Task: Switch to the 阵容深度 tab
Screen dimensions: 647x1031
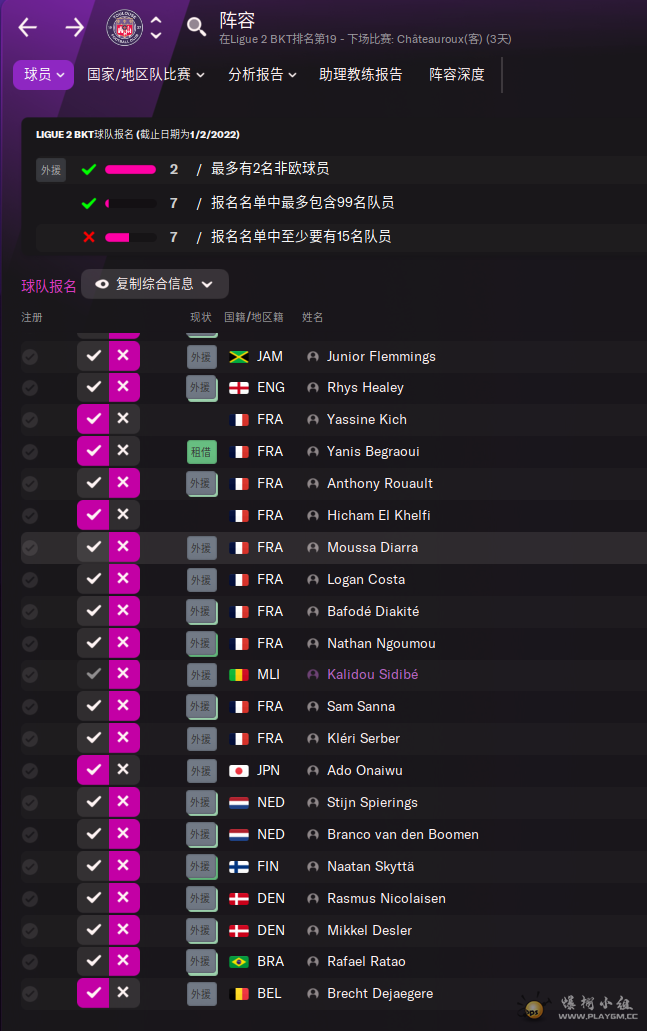Action: click(x=456, y=74)
